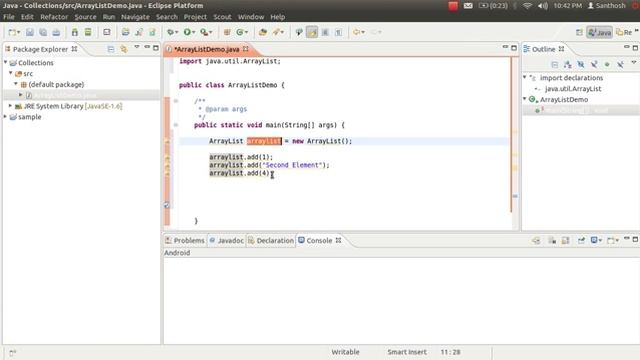
Task: Open Outline view menu arrow
Action: click(x=634, y=63)
